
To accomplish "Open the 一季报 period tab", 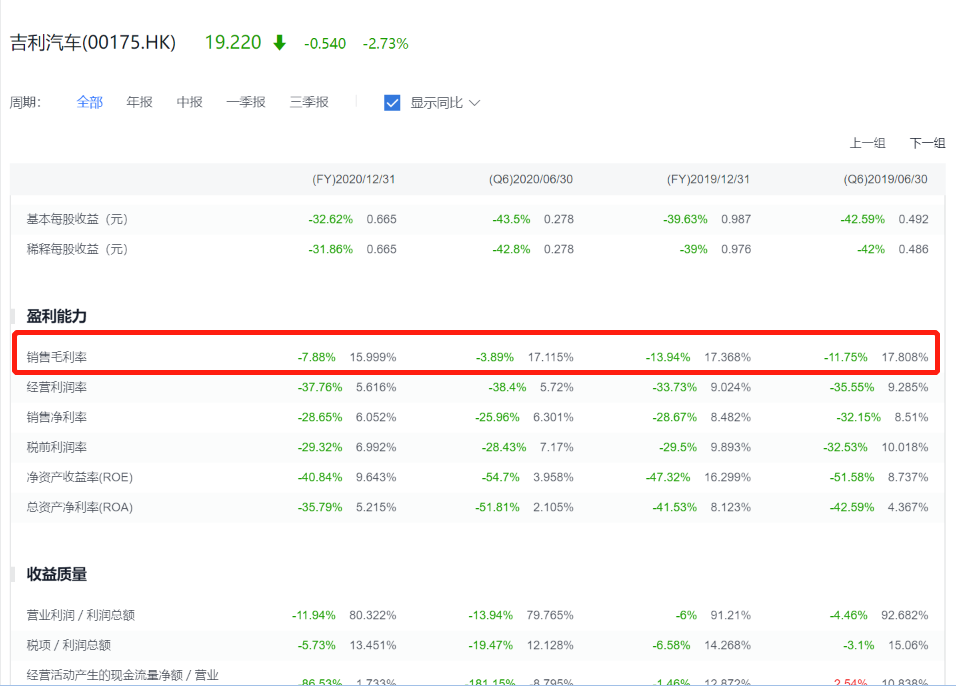I will [246, 102].
